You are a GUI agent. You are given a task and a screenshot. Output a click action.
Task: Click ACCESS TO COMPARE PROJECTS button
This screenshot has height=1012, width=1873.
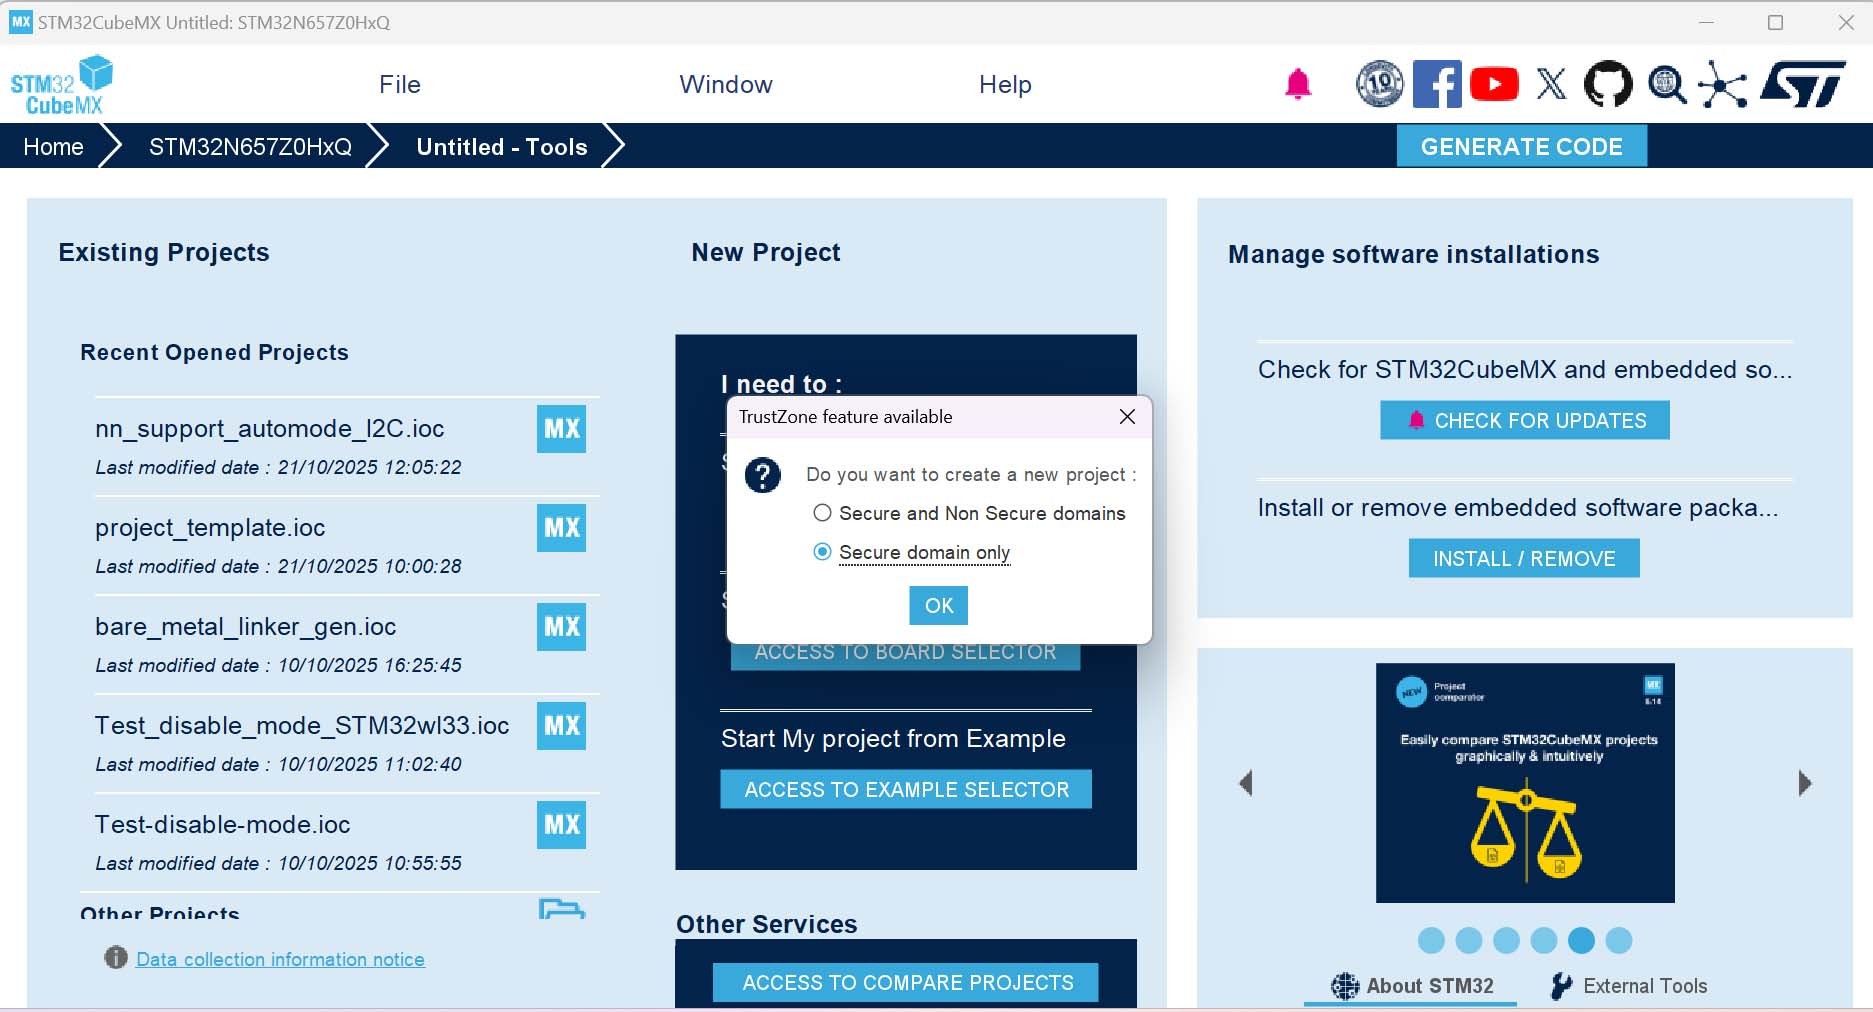pos(906,982)
